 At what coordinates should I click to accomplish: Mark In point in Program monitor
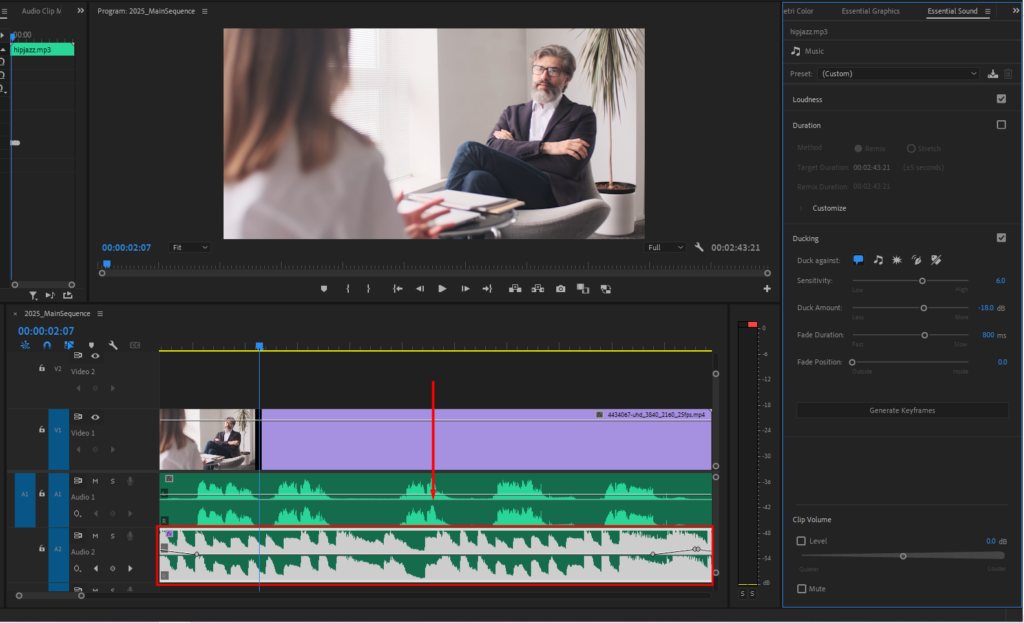[347, 289]
